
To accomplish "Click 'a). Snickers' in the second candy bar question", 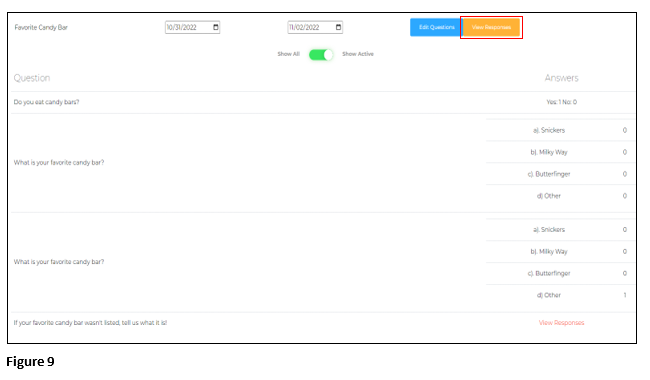I will tap(549, 230).
